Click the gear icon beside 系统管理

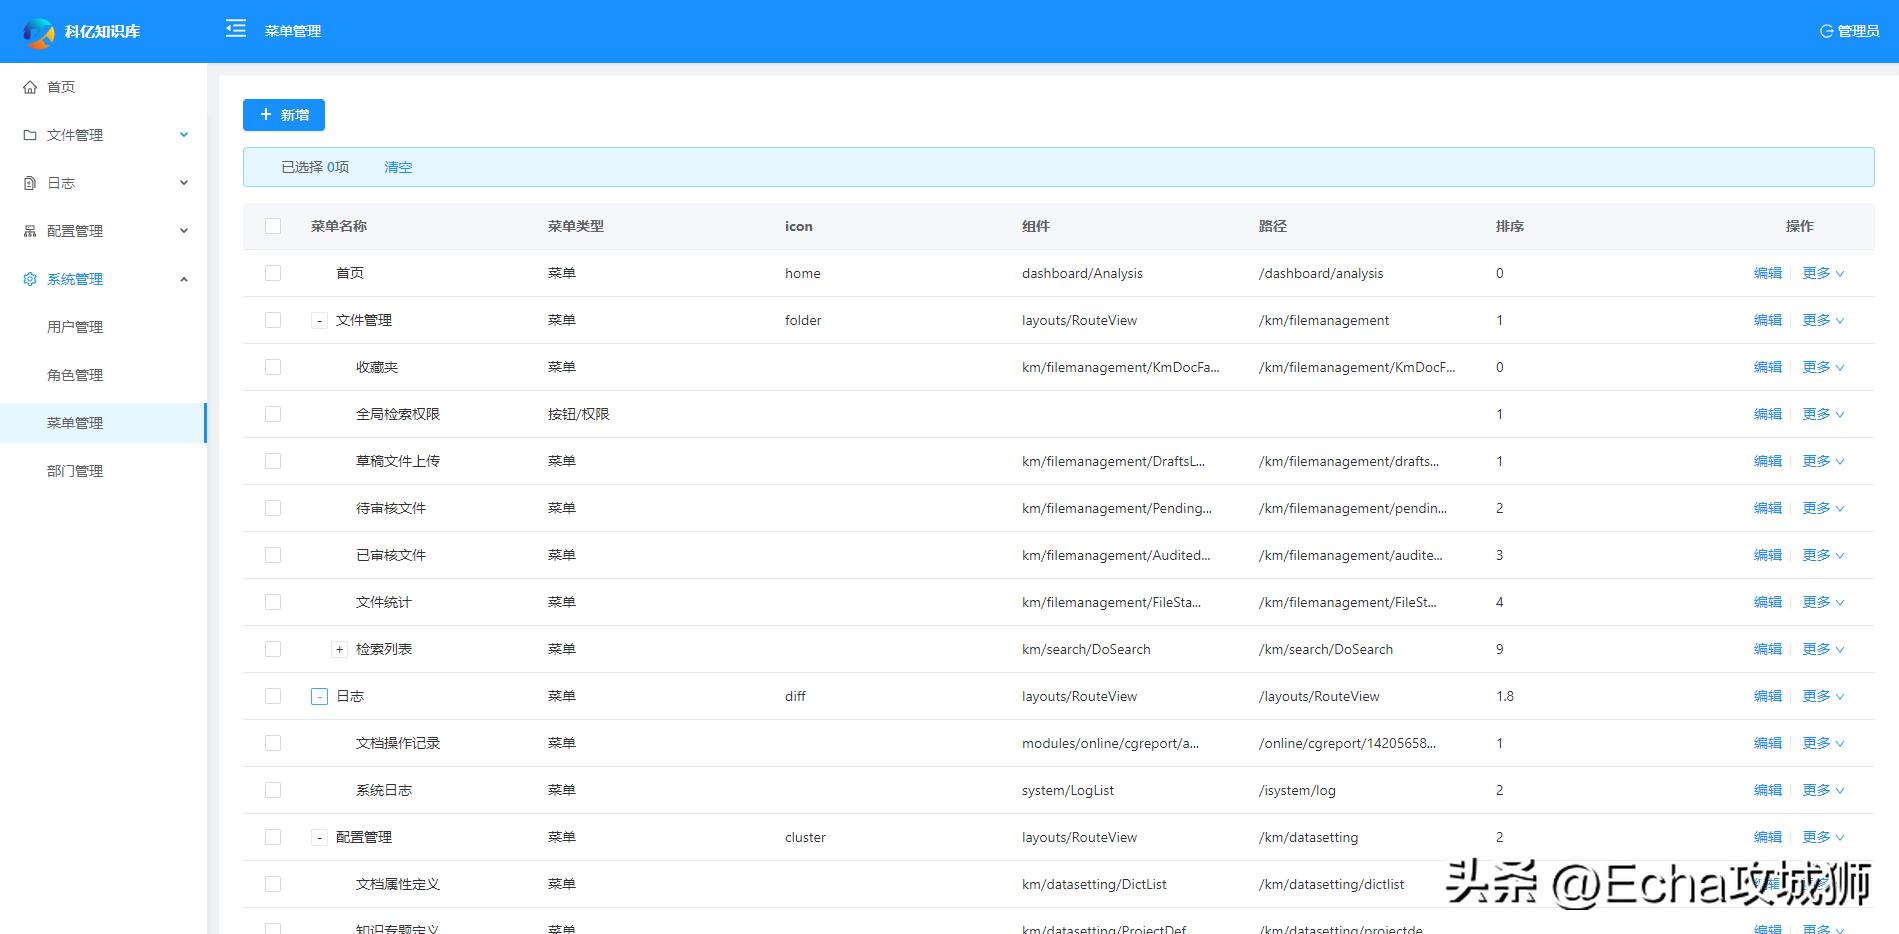(x=30, y=279)
